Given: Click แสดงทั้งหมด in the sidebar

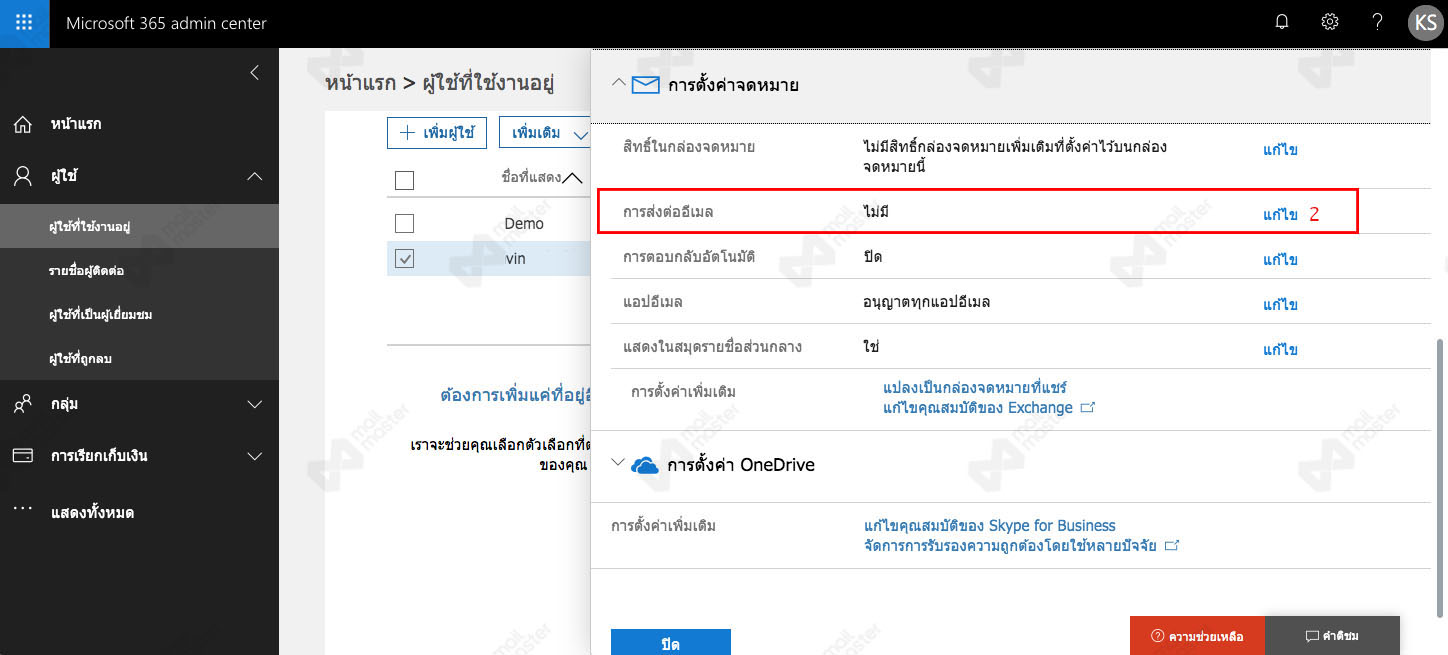Looking at the screenshot, I should pos(92,512).
